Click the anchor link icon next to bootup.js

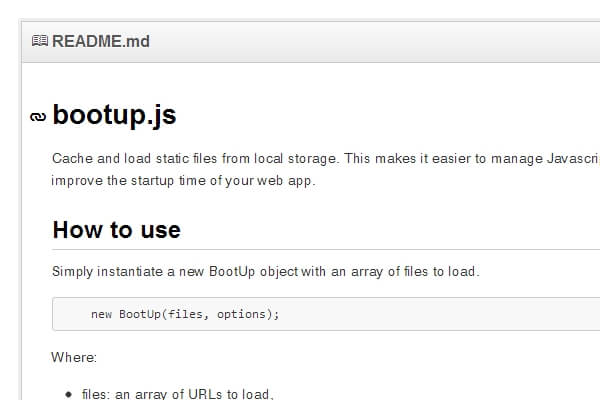[38, 117]
